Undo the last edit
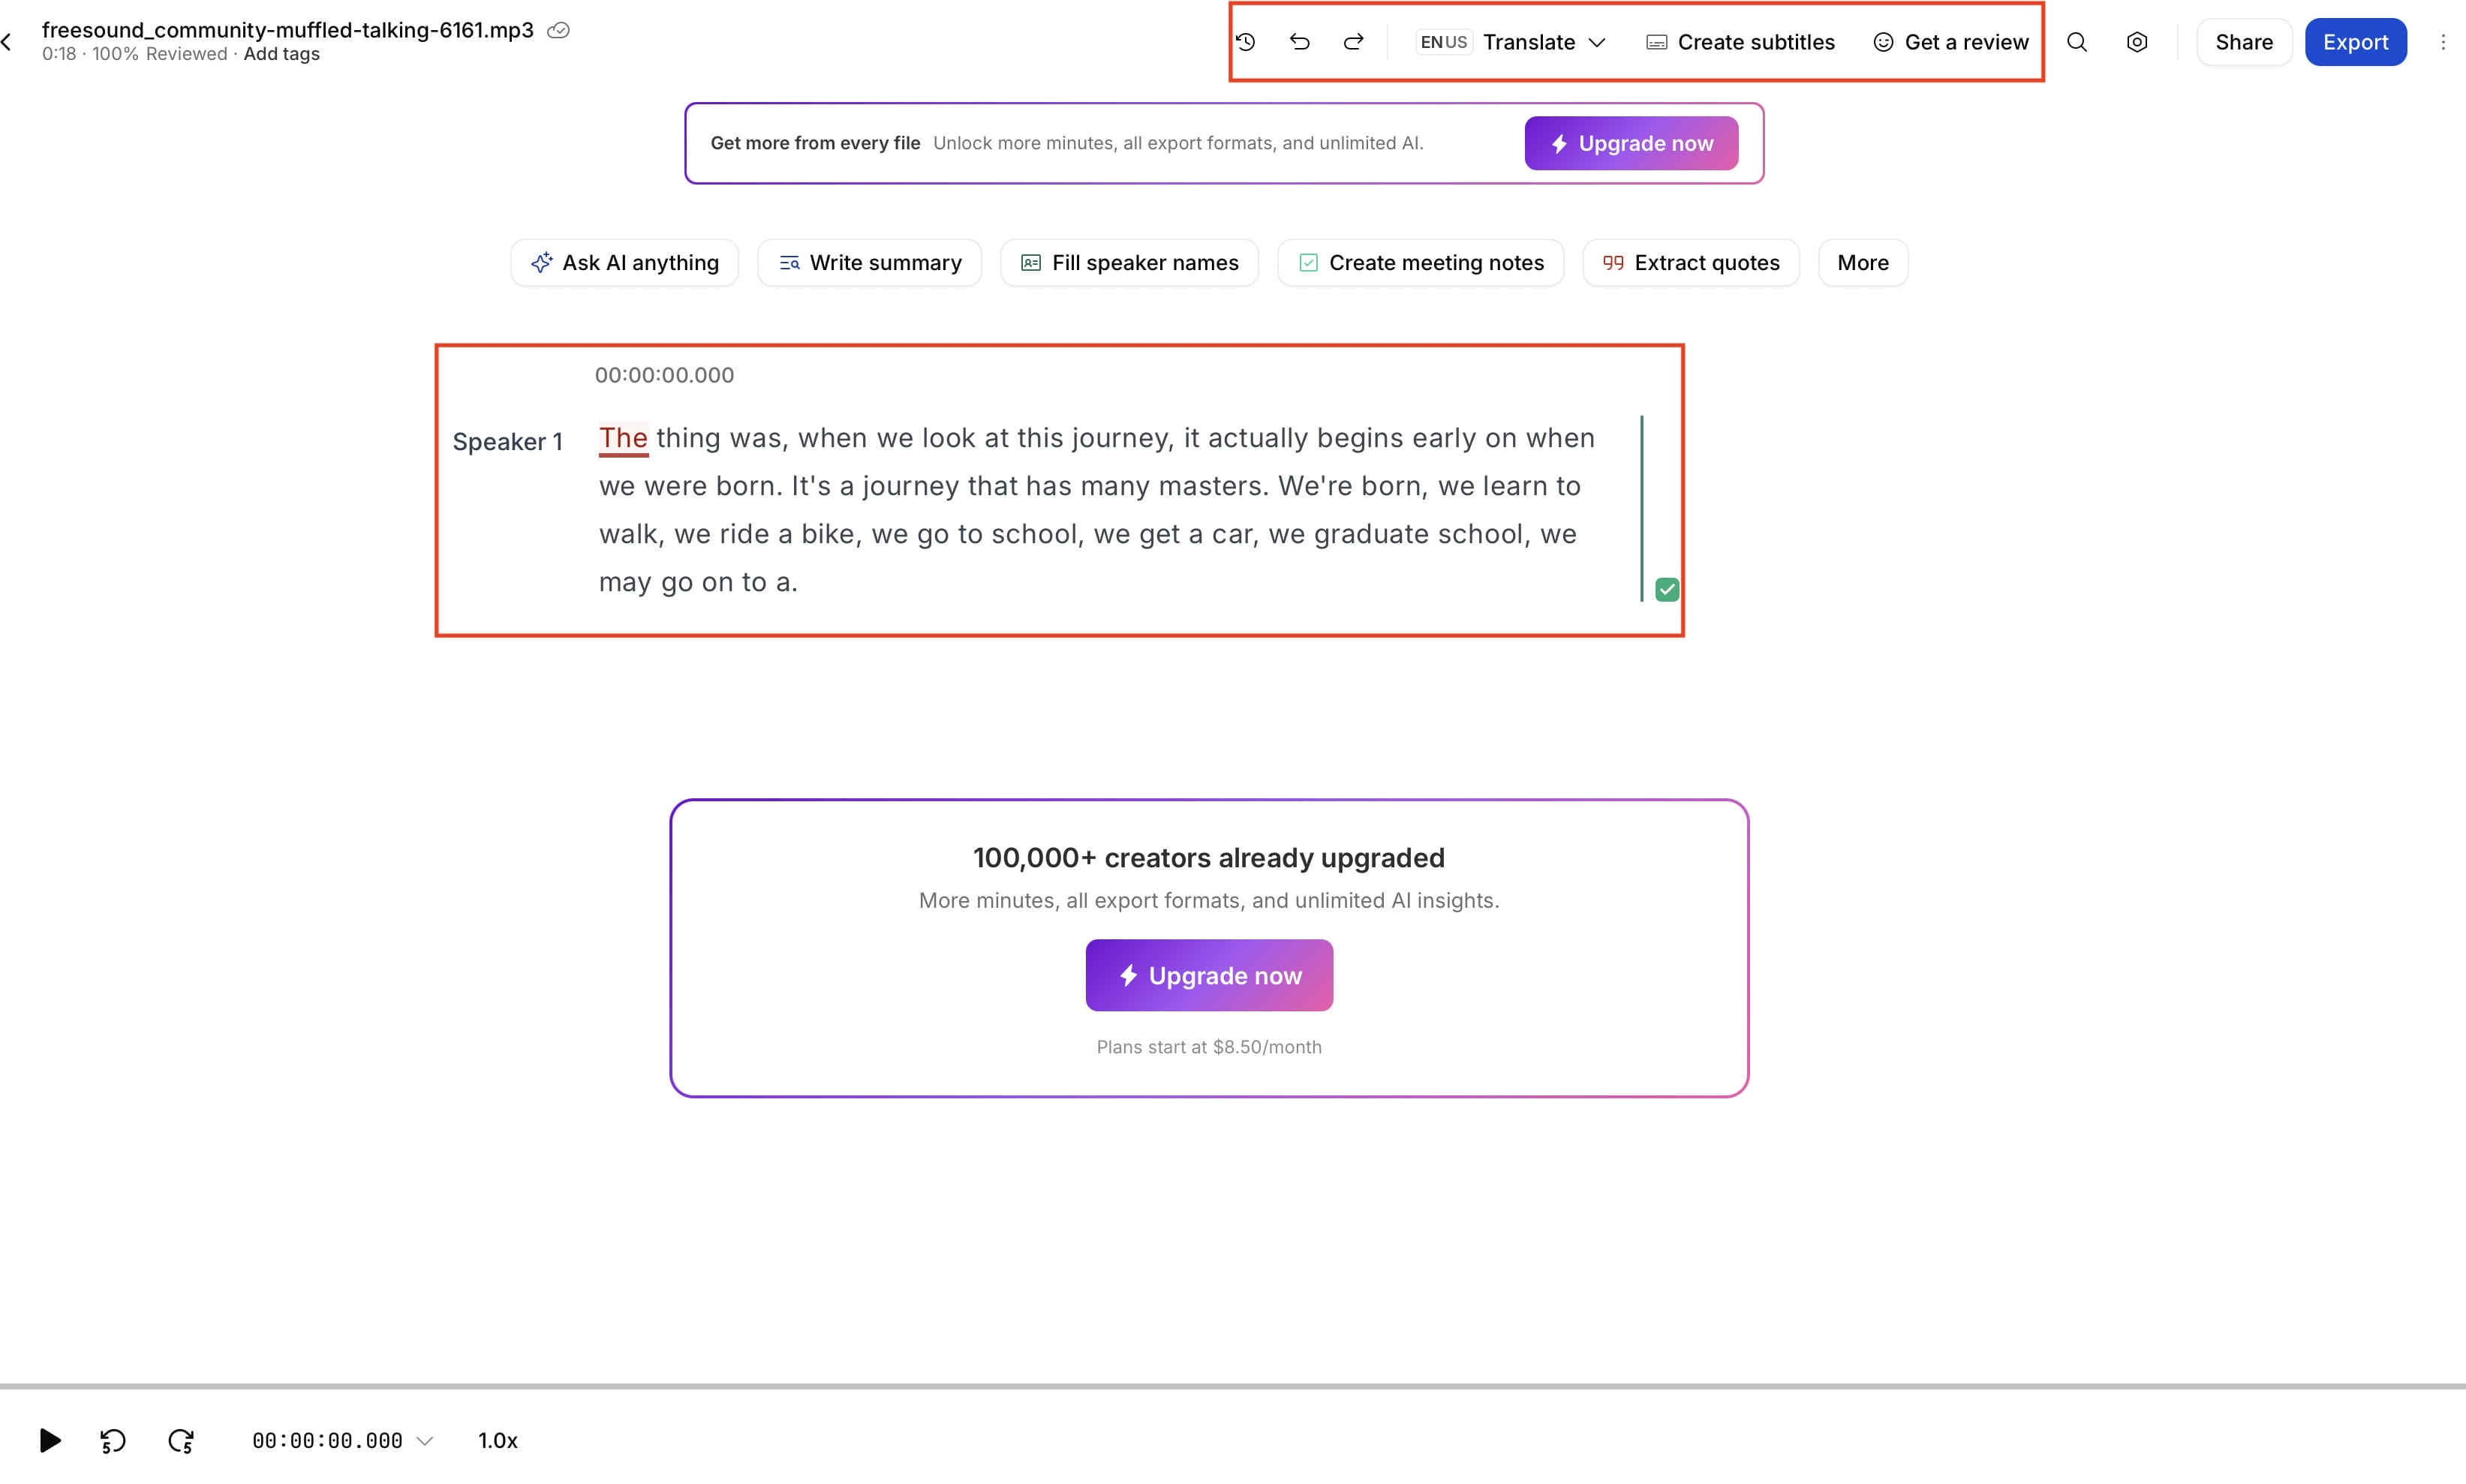Viewport: 2466px width, 1484px height. [x=1299, y=42]
